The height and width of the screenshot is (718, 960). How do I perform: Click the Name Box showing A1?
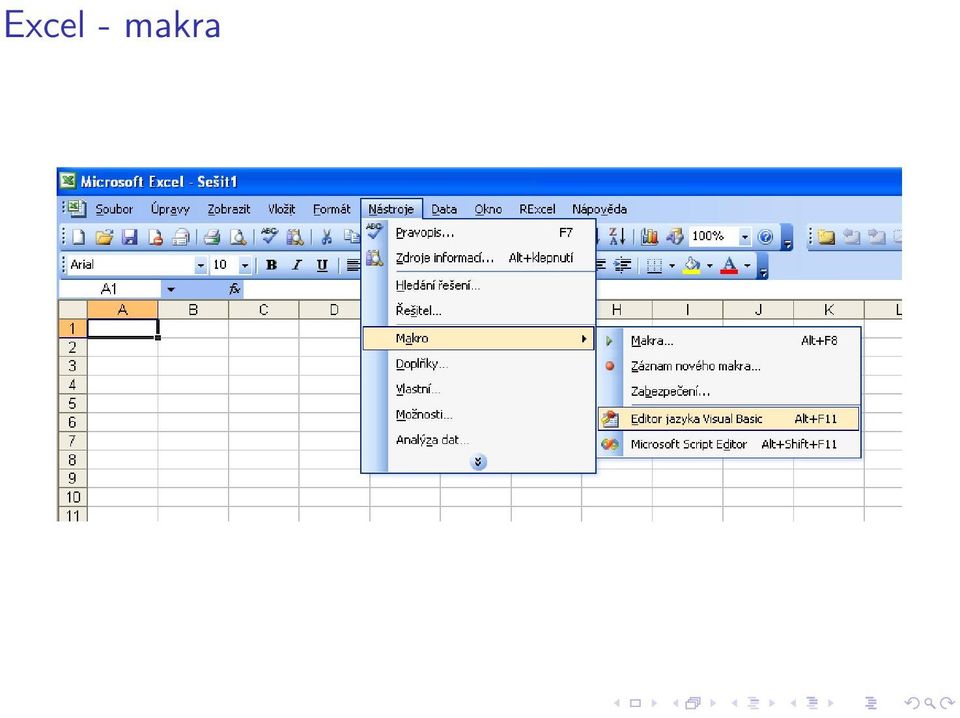(110, 289)
